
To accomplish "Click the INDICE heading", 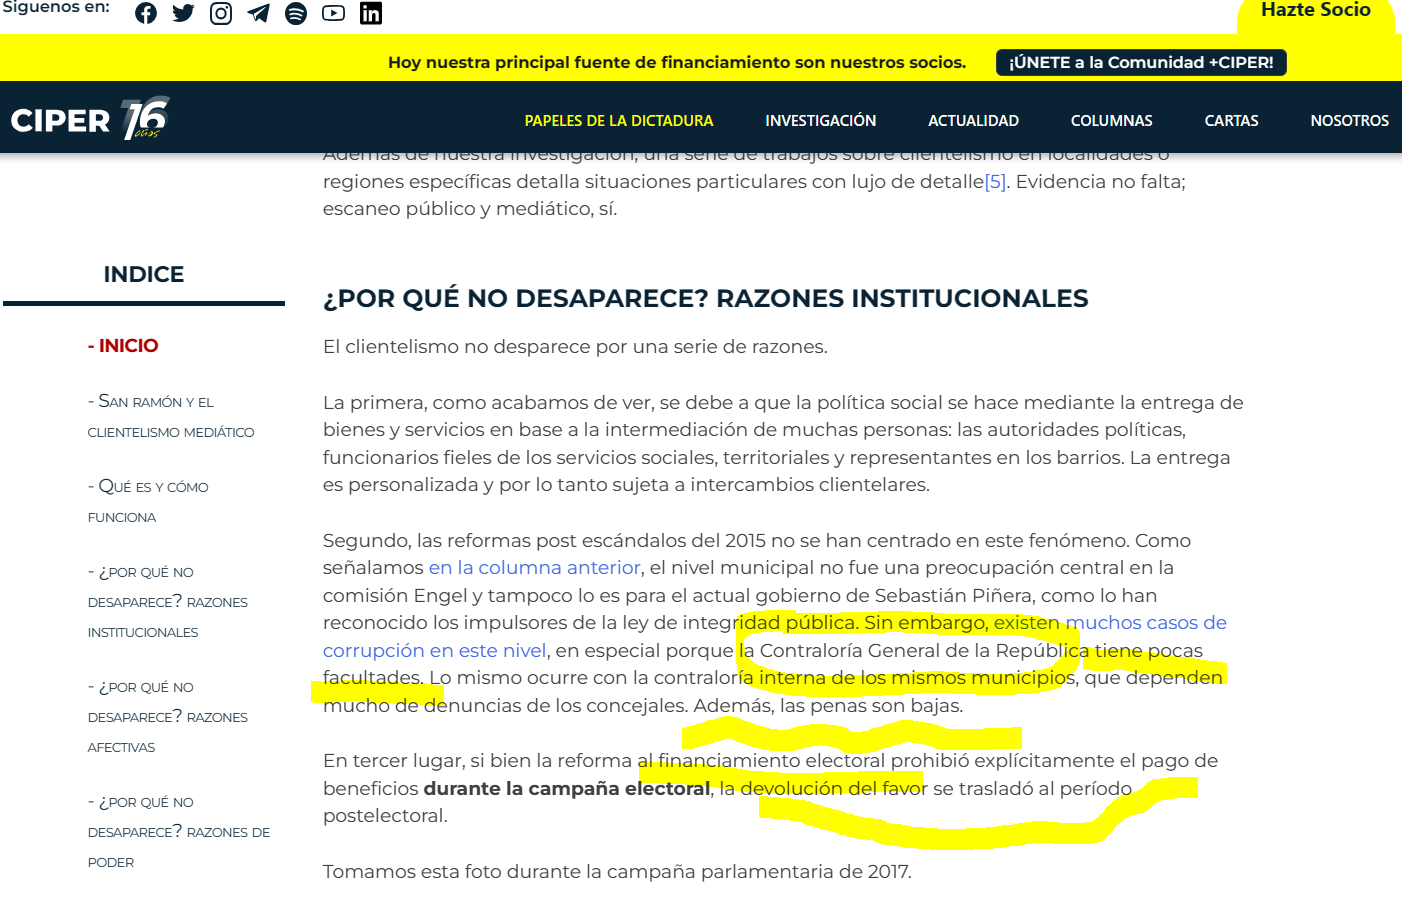I will [144, 274].
